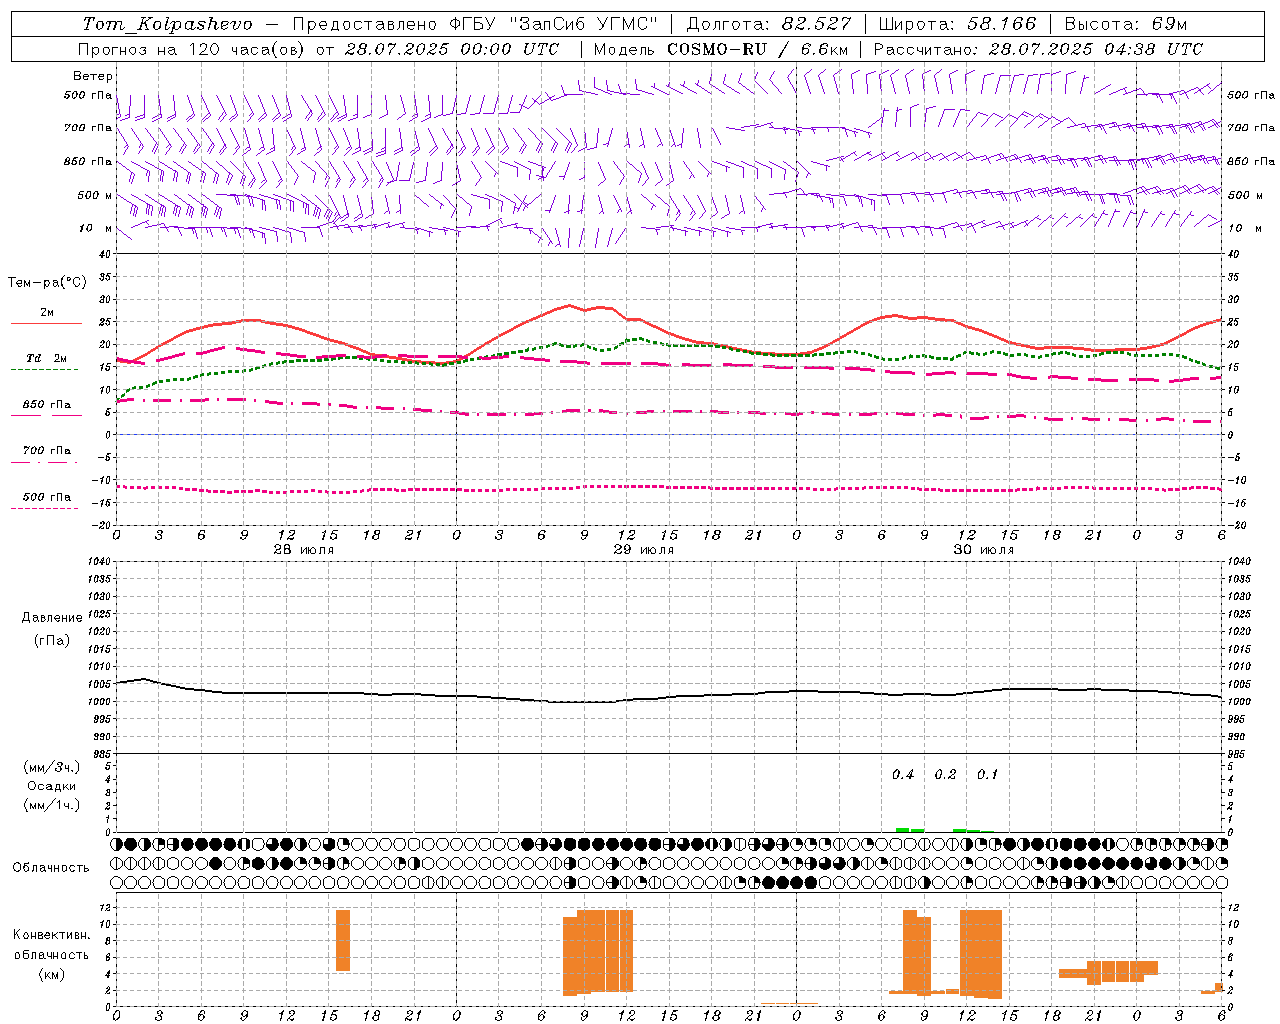Click the (мм/3ч.) units label
Viewport: 1280px width, 1024px height.
tap(52, 767)
